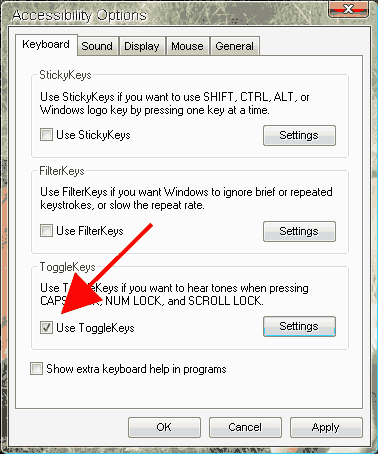Viewport: 378px width, 454px height.
Task: Open the ToggleKeys Settings button
Action: 299,326
